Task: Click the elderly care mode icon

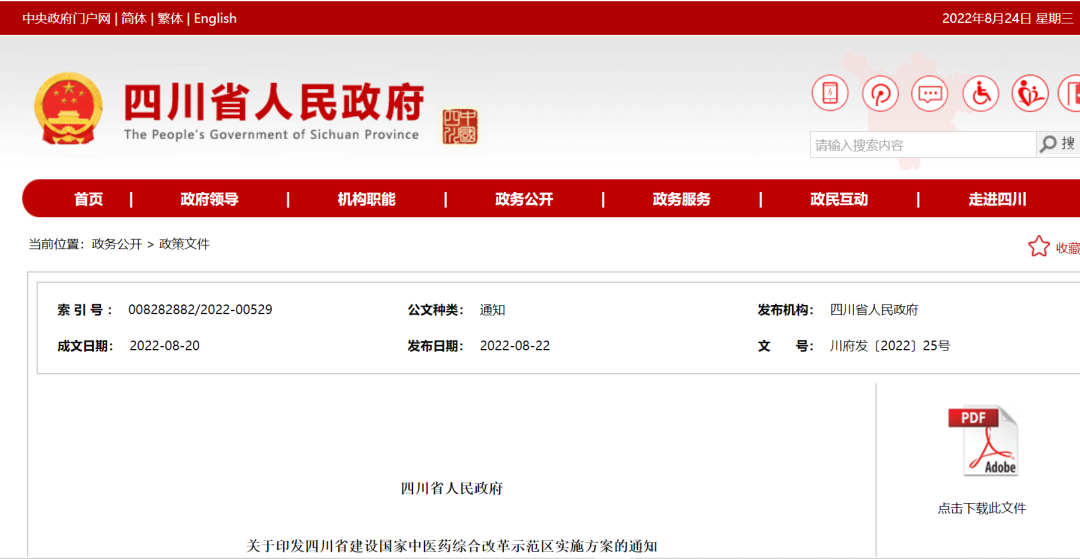Action: (x=1030, y=93)
